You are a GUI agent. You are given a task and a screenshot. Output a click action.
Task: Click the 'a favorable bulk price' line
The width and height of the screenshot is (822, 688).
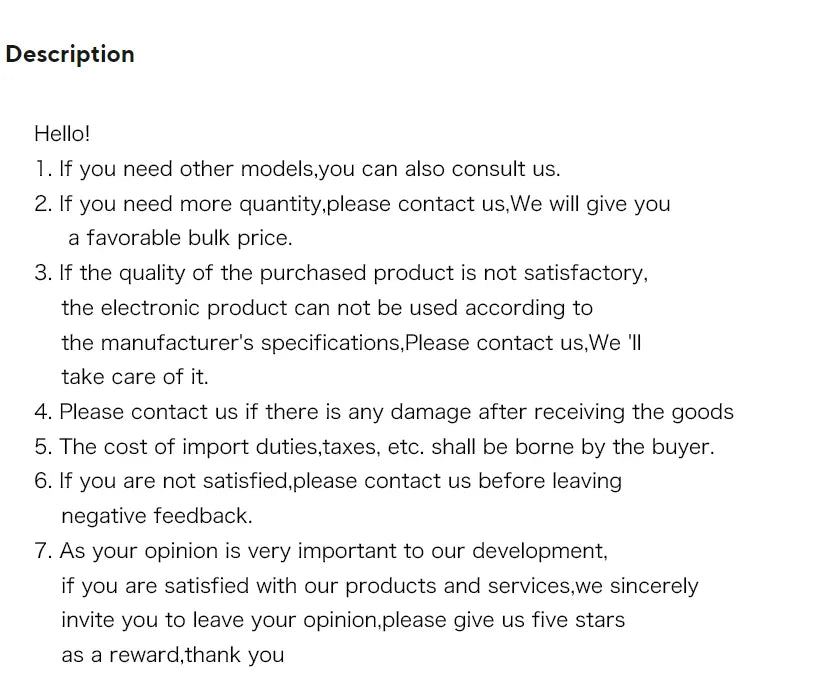[x=180, y=238]
